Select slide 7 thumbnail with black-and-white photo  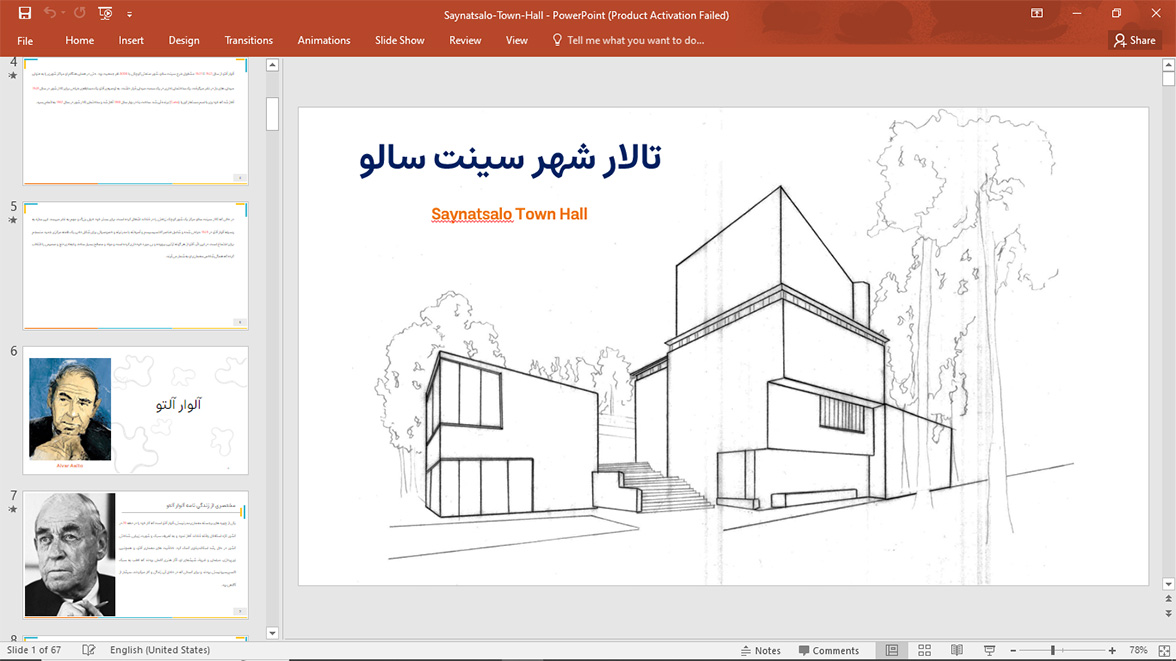coord(135,554)
